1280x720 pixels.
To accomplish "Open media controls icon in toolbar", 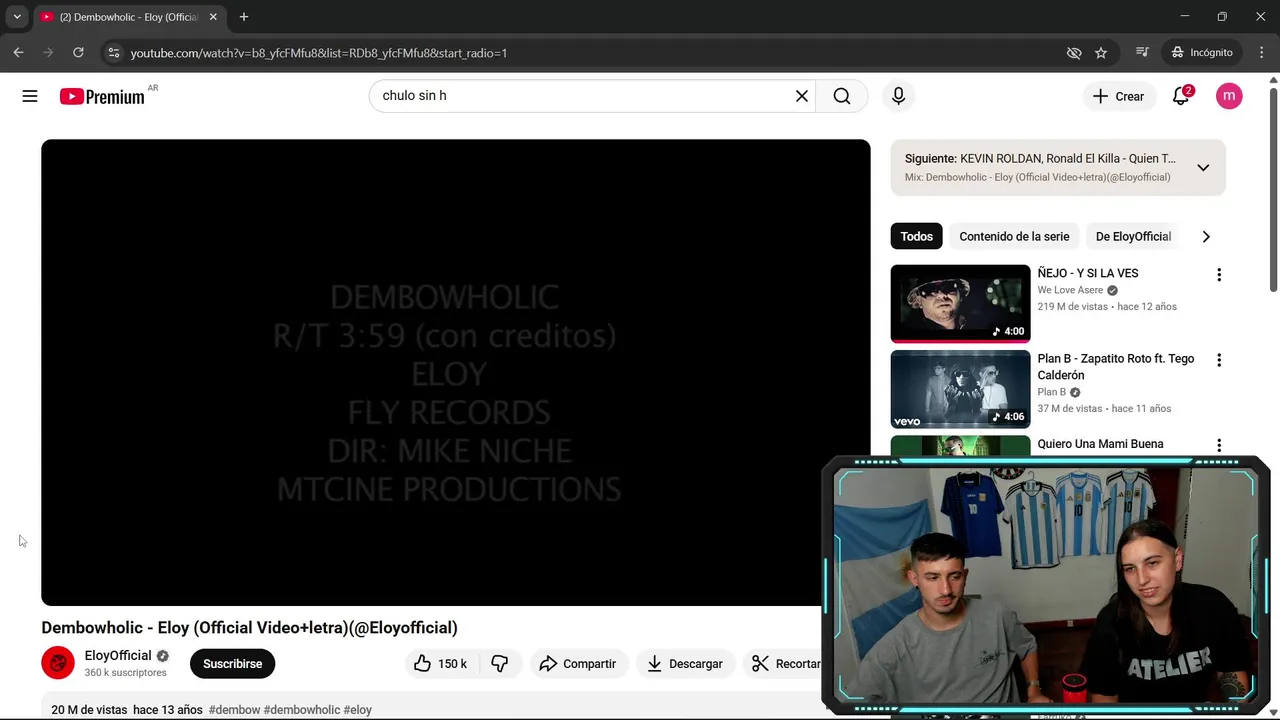I will 1142,52.
